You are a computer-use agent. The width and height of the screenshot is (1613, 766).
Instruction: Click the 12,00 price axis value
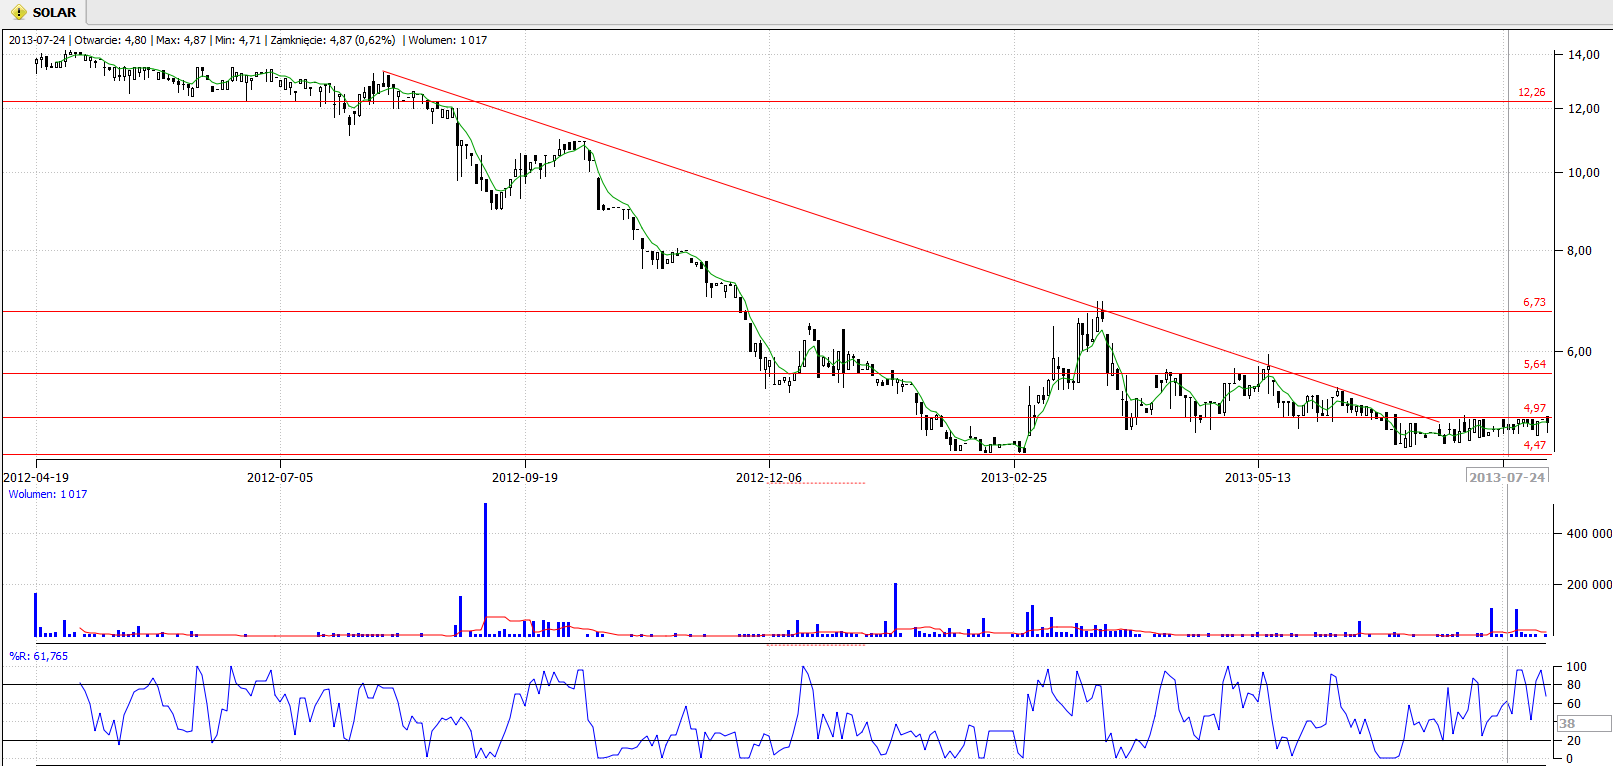1583,109
